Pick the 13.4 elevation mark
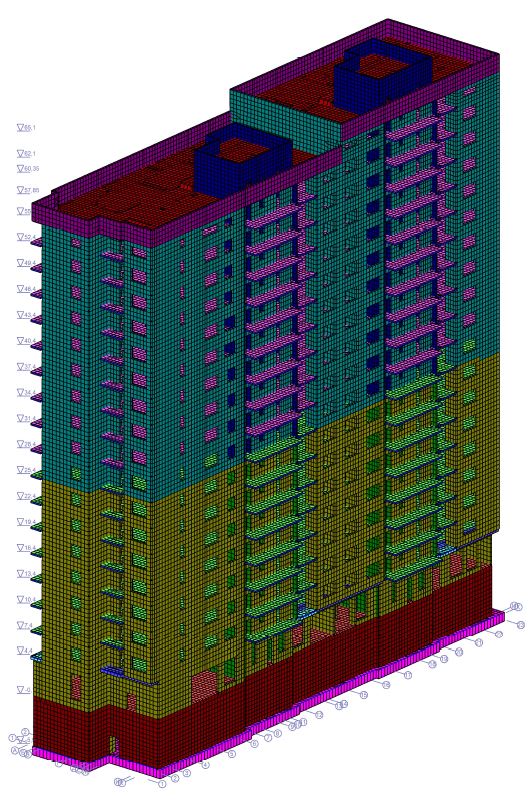This screenshot has height=805, width=532. (26, 573)
